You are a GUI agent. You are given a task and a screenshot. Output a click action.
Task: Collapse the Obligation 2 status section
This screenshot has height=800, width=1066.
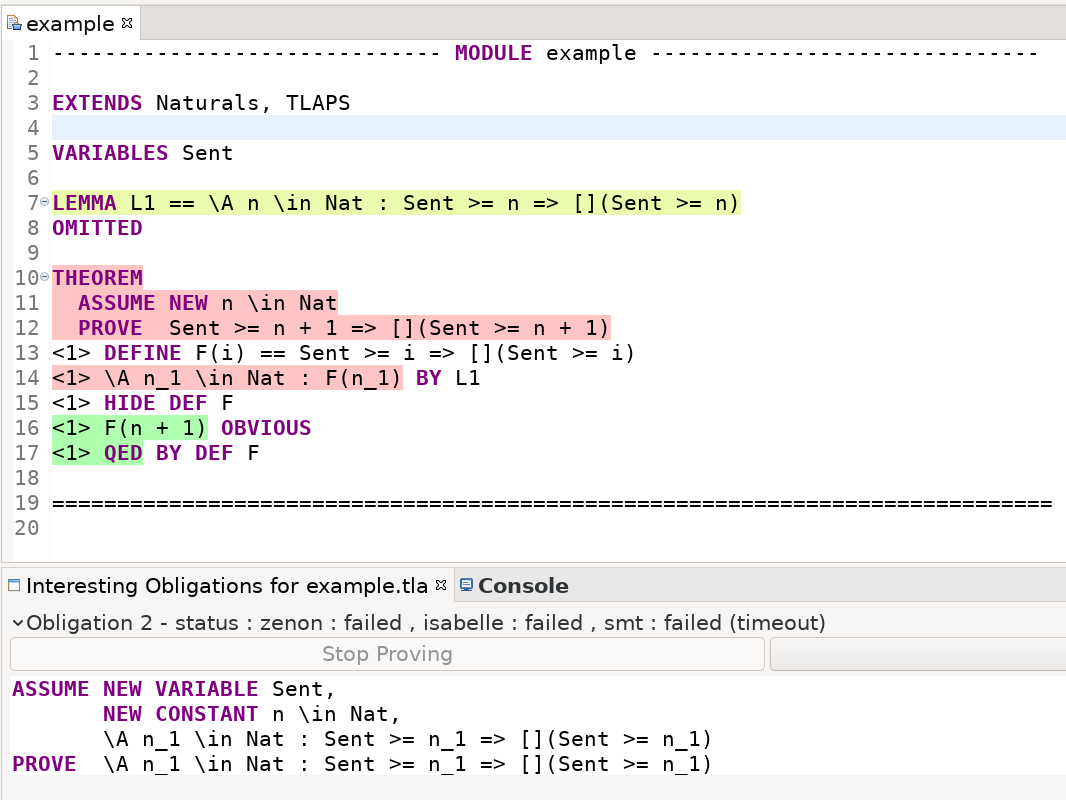pos(17,623)
